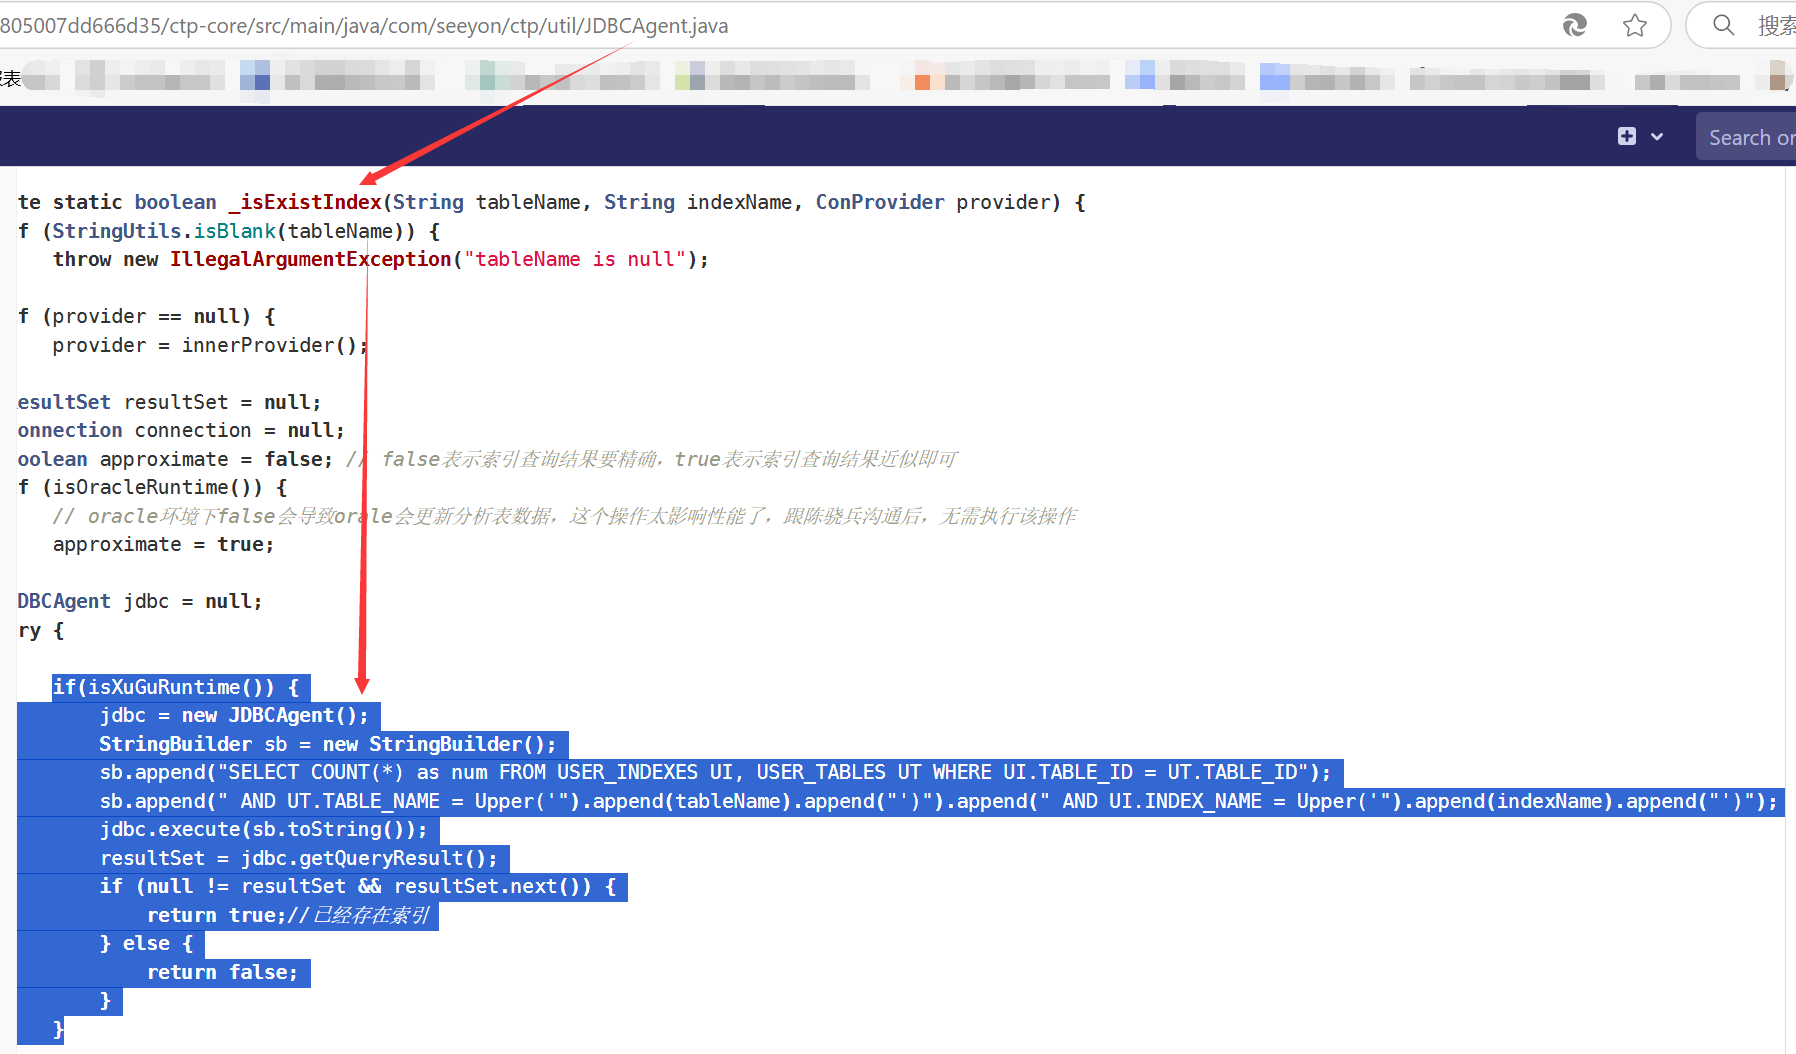Screen dimensions: 1796x1054
Task: Focus the GitLab 'Search or' field
Action: point(1750,137)
